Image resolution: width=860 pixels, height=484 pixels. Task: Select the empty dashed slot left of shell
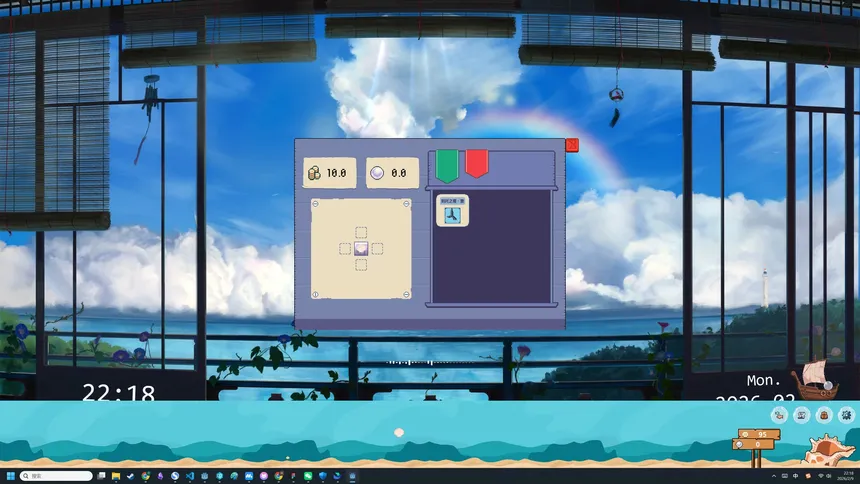pos(344,249)
